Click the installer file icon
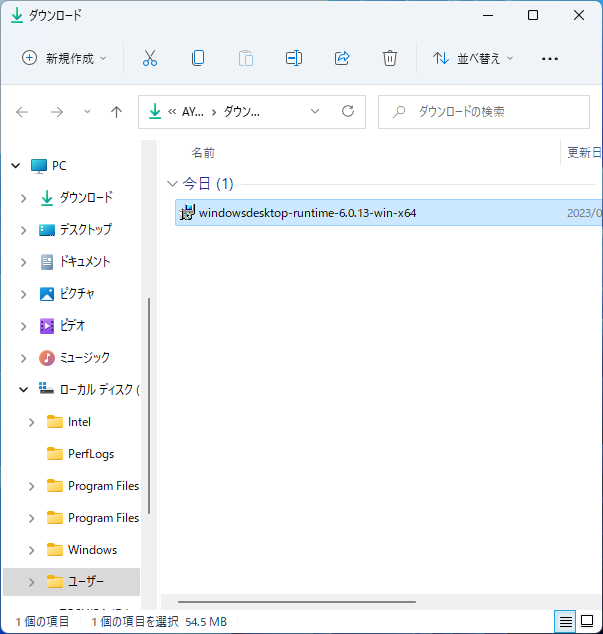 click(187, 213)
